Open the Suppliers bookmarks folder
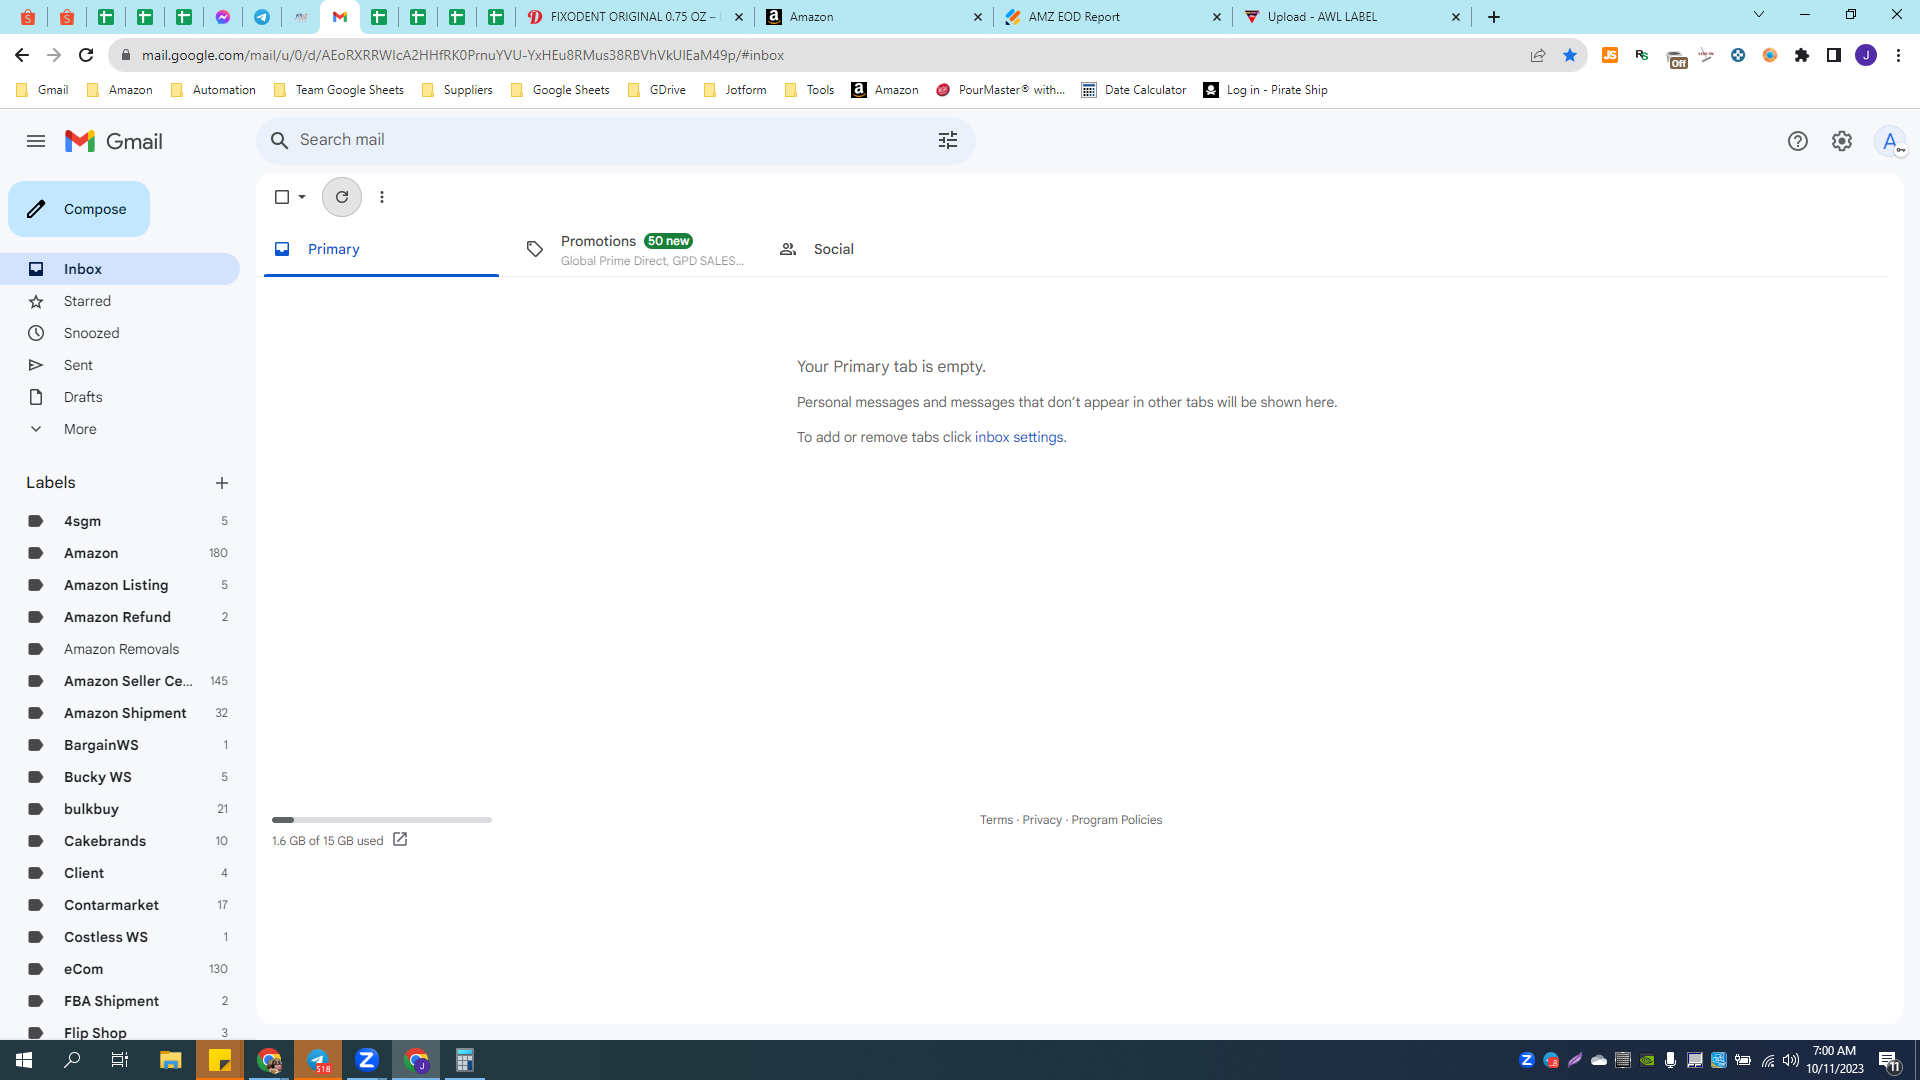1920x1080 pixels. 457,90
